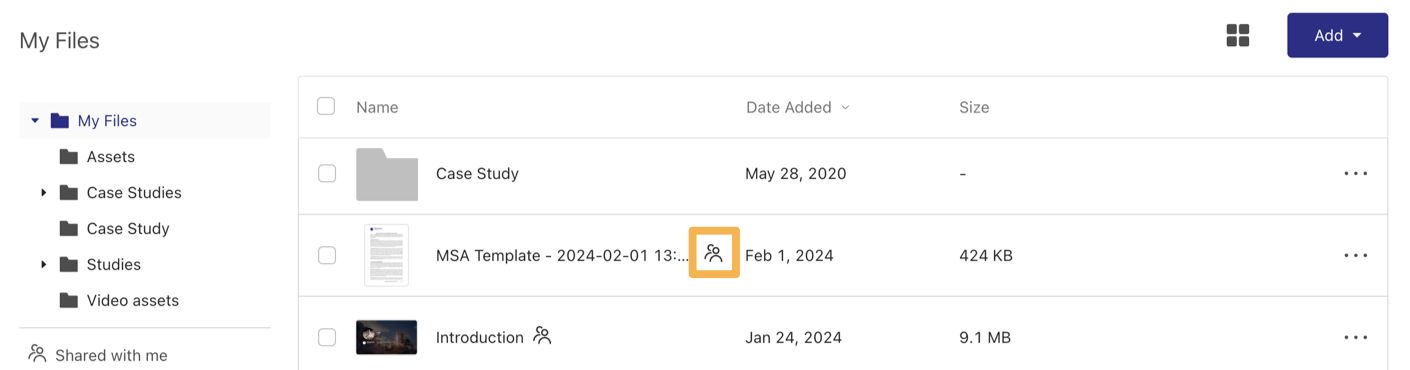
Task: Open the Introduction video thumbnail
Action: (x=387, y=337)
